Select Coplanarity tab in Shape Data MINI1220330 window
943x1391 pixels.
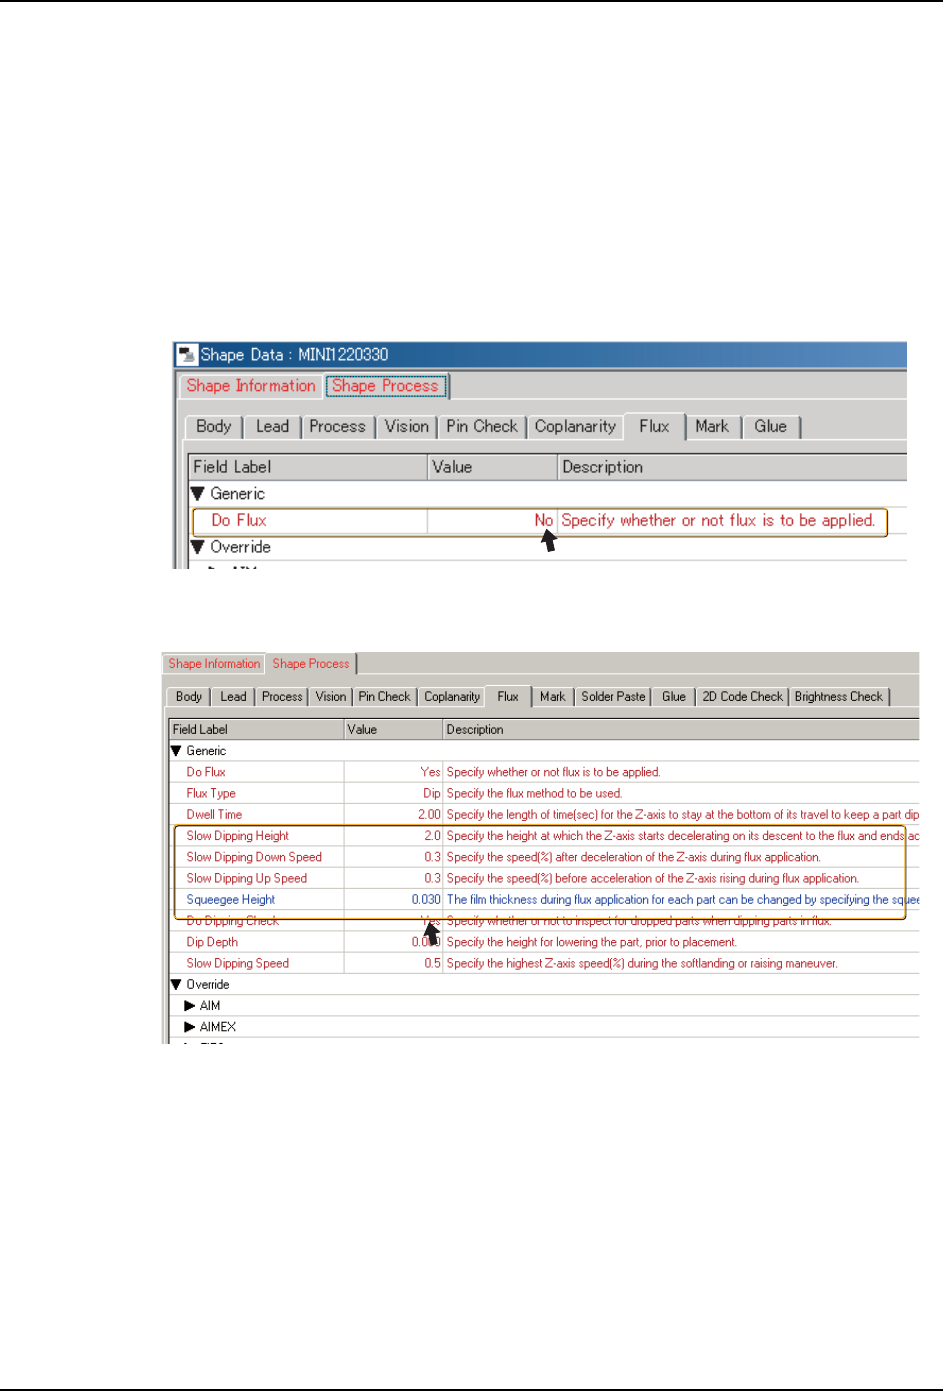point(575,427)
